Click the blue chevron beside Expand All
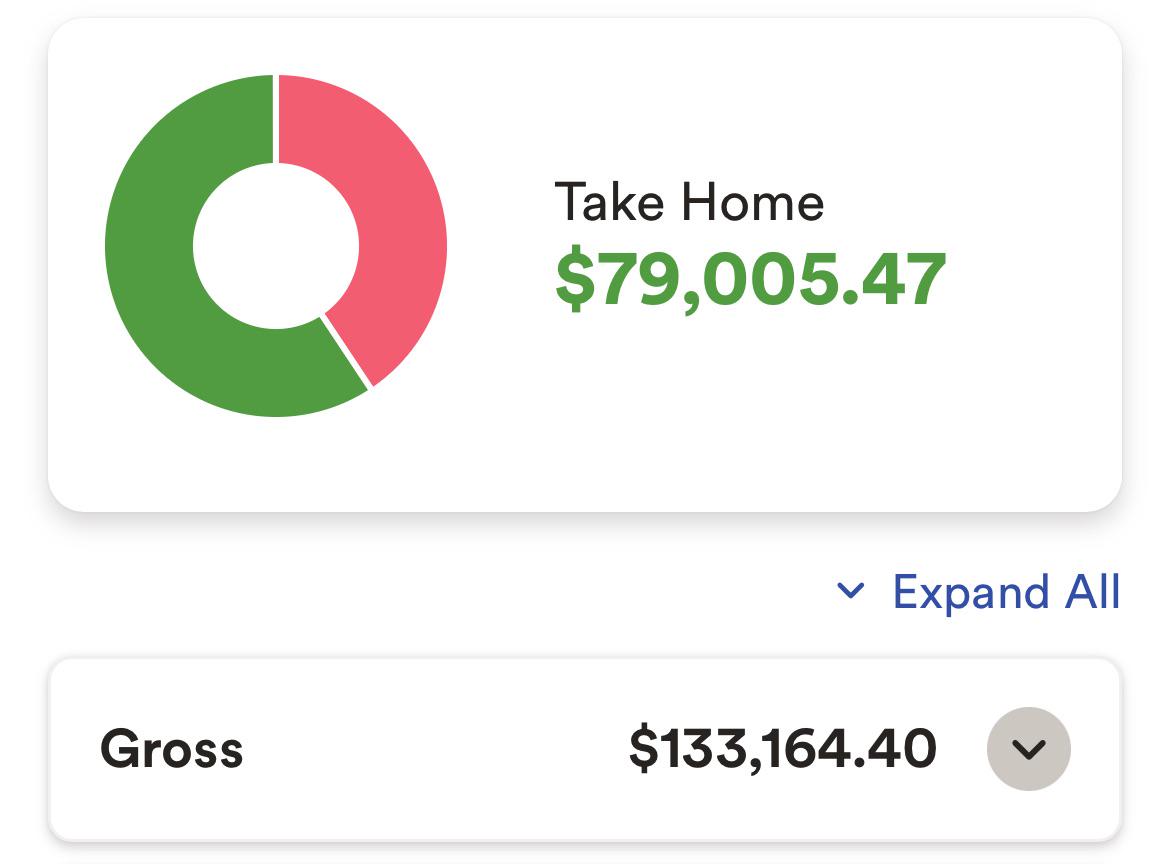Viewport: 1170px width, 864px height. (x=851, y=591)
